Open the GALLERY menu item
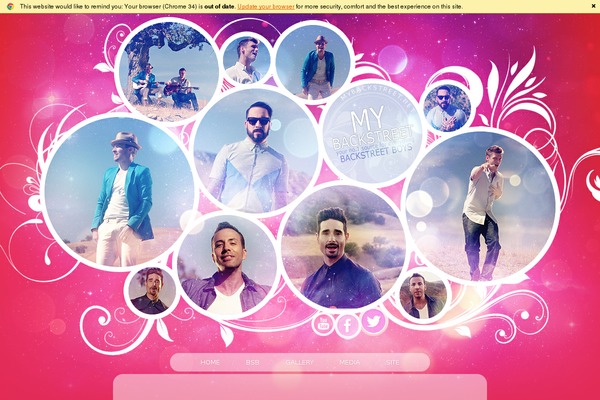This screenshot has width=600, height=400. pyautogui.click(x=299, y=362)
